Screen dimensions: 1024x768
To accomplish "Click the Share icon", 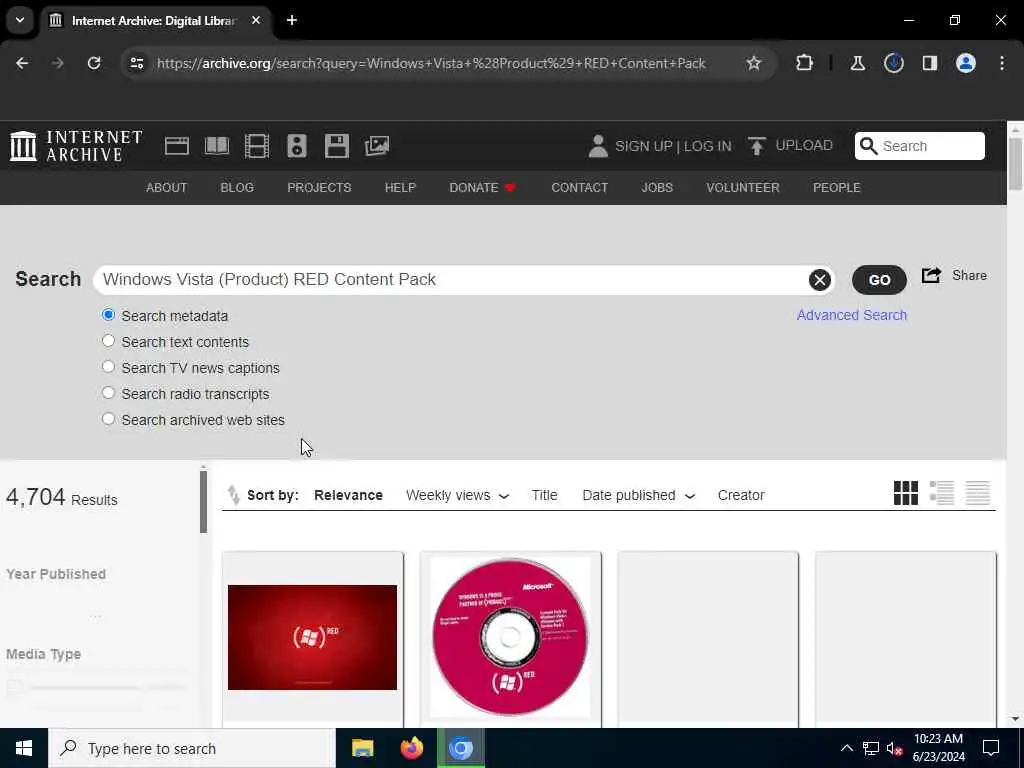I will [931, 275].
